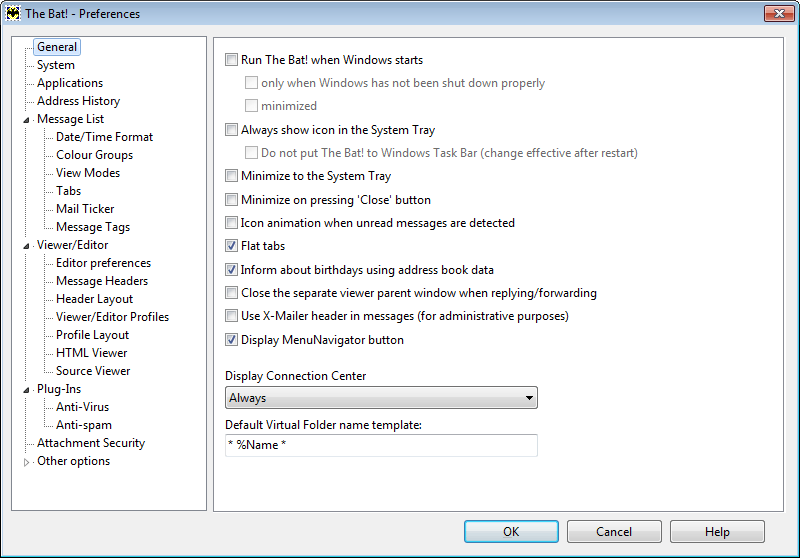Open the System preferences page
Screen dimensions: 800x558
pyautogui.click(x=56, y=65)
